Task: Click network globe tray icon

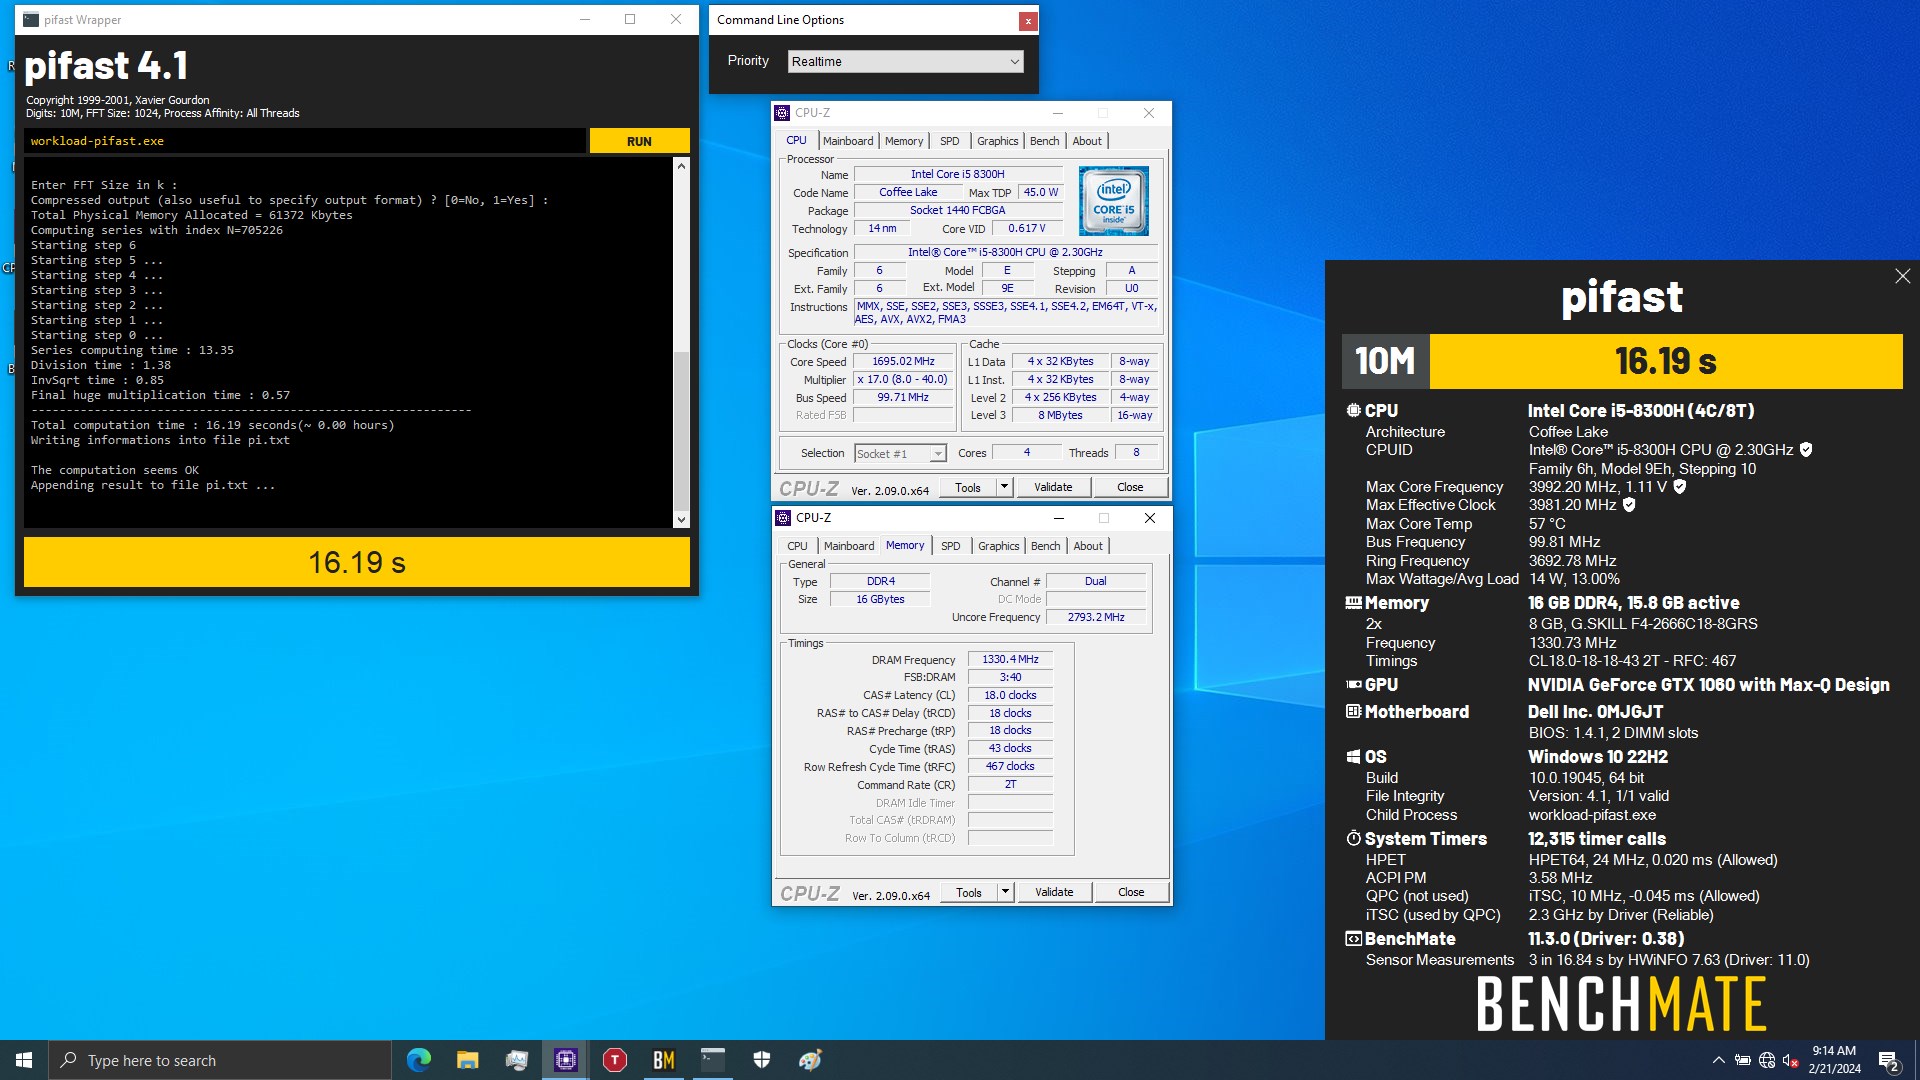Action: [1767, 1060]
